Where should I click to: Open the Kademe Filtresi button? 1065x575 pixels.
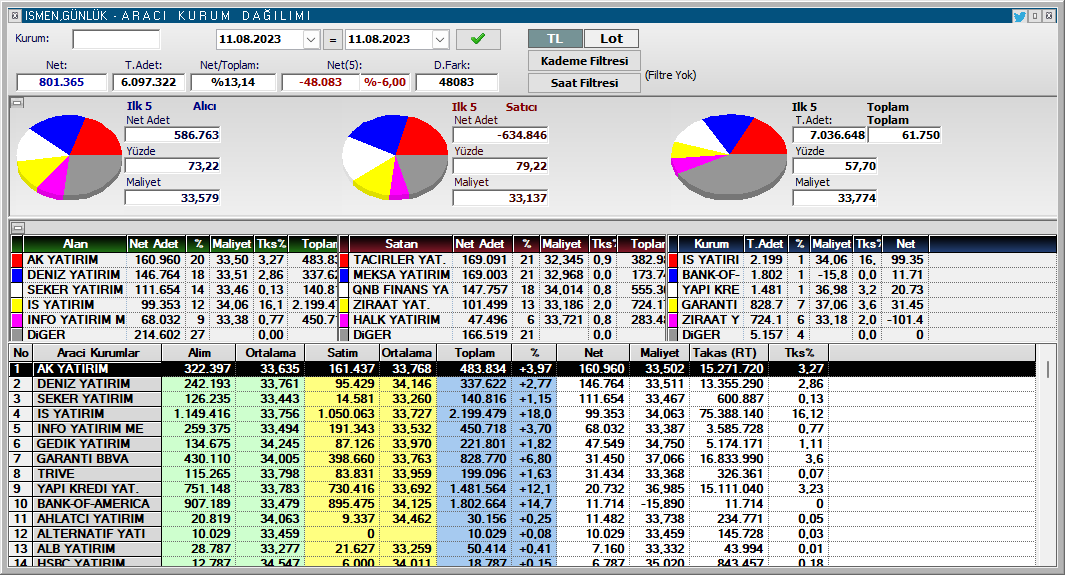click(x=584, y=61)
